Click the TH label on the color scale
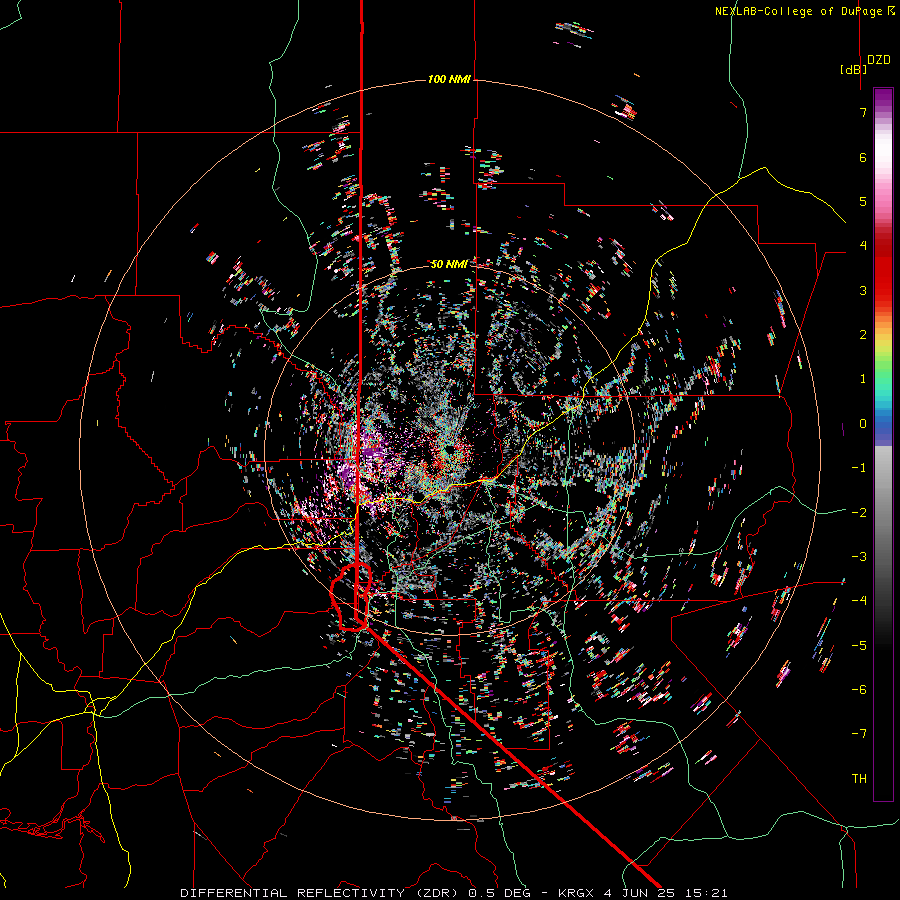This screenshot has width=900, height=900. [859, 778]
